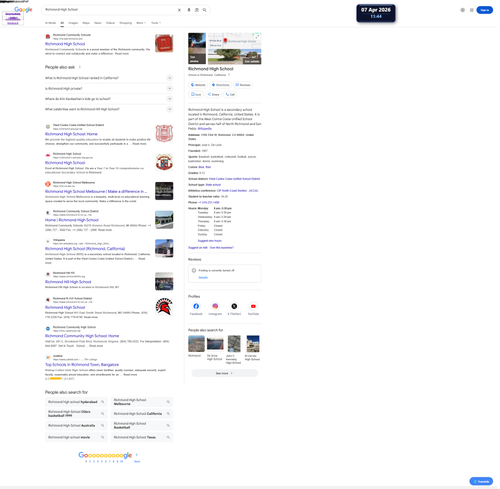The image size is (500, 489).
Task: Click the Save button in knowledge panel
Action: pos(196,94)
